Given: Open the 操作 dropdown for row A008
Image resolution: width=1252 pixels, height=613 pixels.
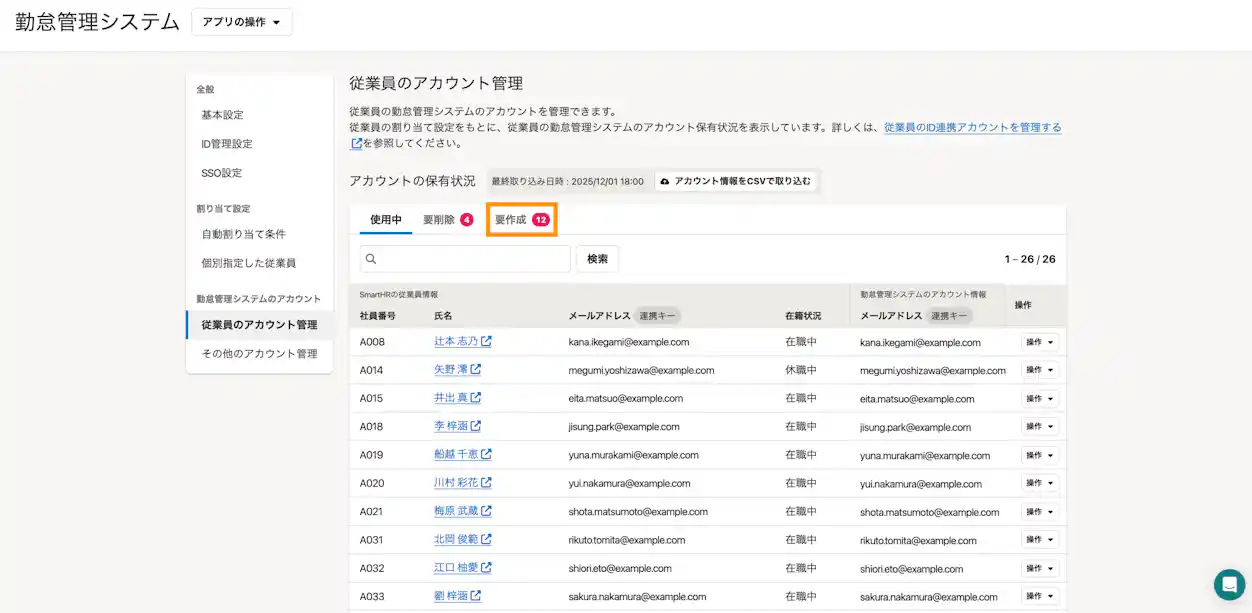Looking at the screenshot, I should [x=1040, y=341].
